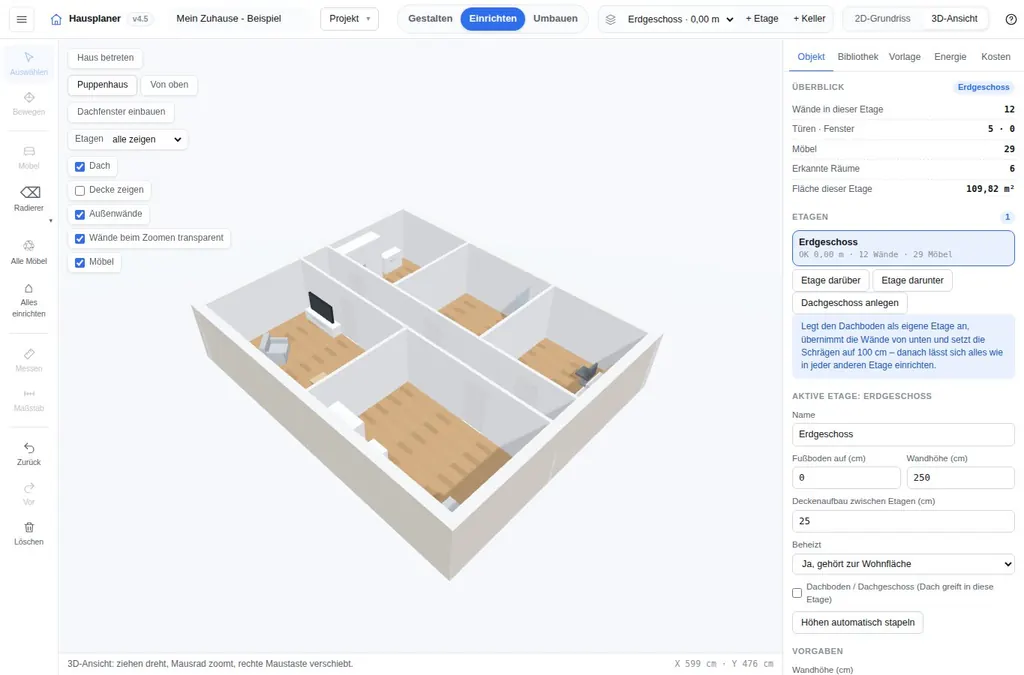Screen dimensions: 1024x675
Task: Select the Messen measuring tool
Action: 29,360
